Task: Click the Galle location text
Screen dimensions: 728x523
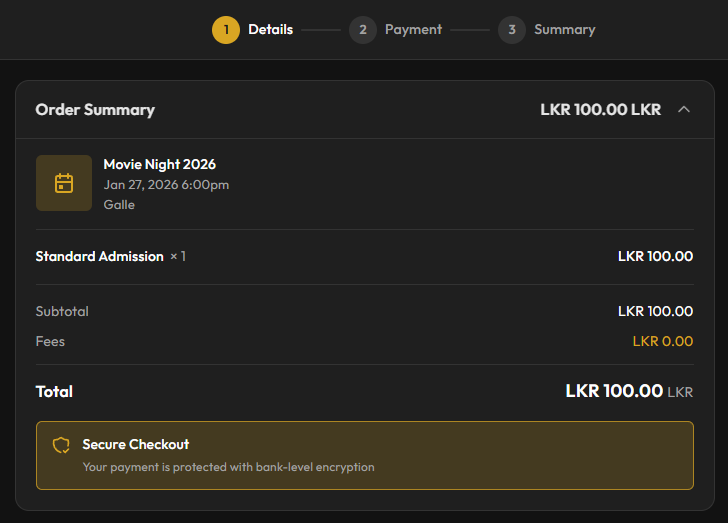Action: pyautogui.click(x=119, y=205)
